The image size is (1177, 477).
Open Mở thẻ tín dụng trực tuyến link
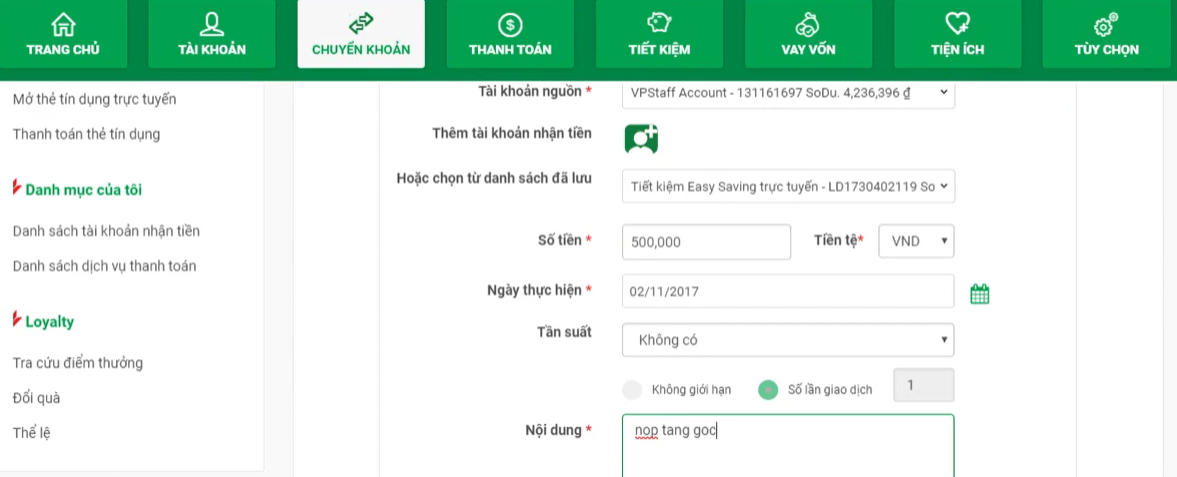point(95,99)
